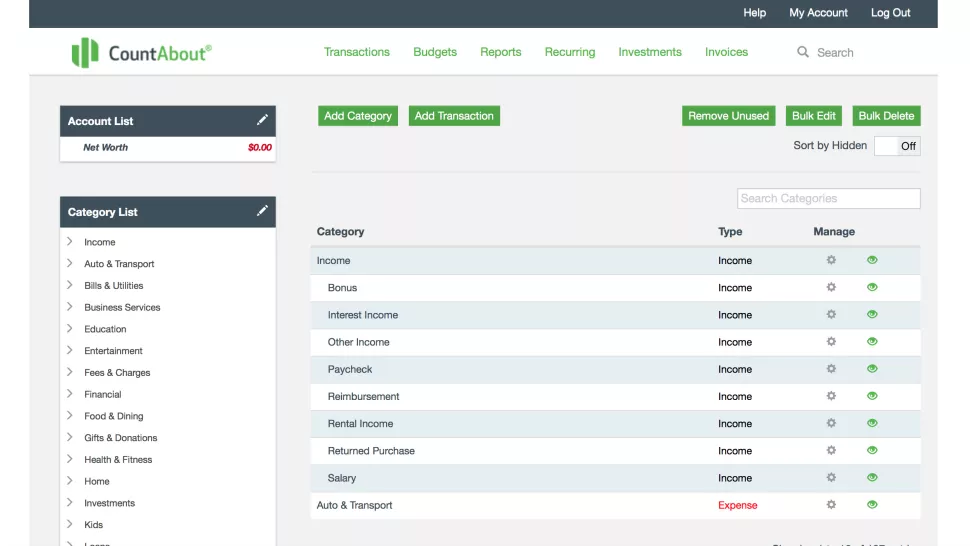Screen dimensions: 970x546
Task: Open the Reports menu
Action: pos(500,52)
